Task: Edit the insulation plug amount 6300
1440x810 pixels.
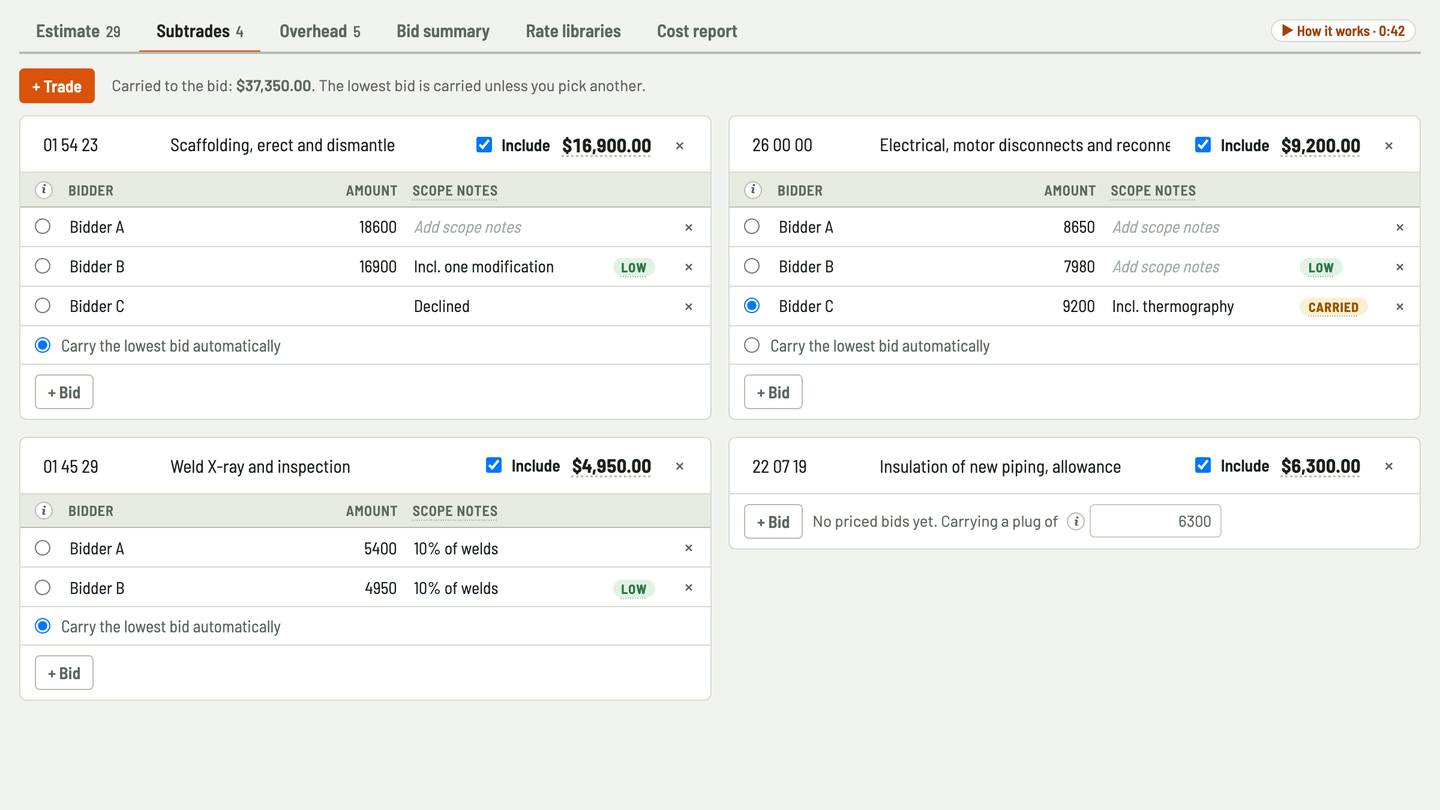Action: pyautogui.click(x=1155, y=521)
